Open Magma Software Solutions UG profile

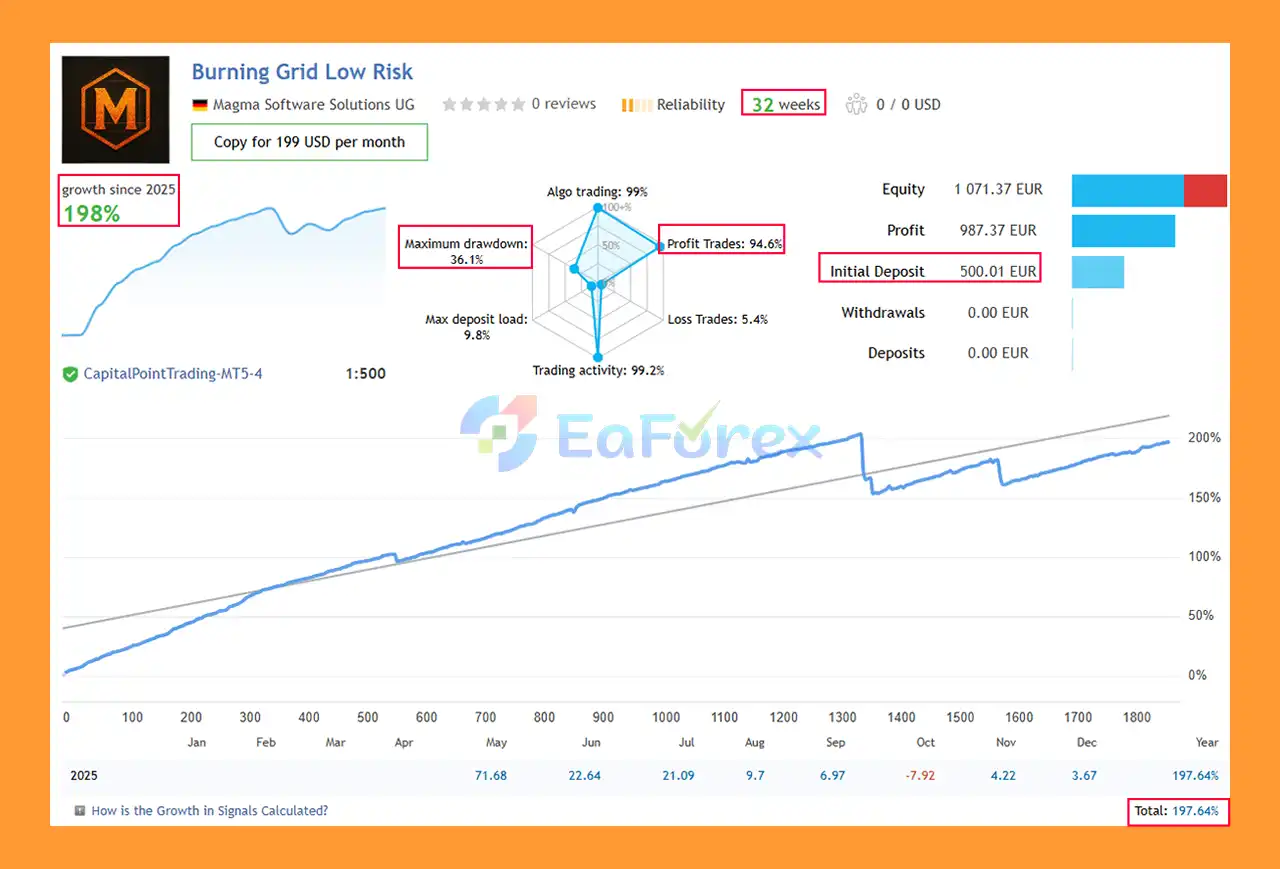click(313, 105)
